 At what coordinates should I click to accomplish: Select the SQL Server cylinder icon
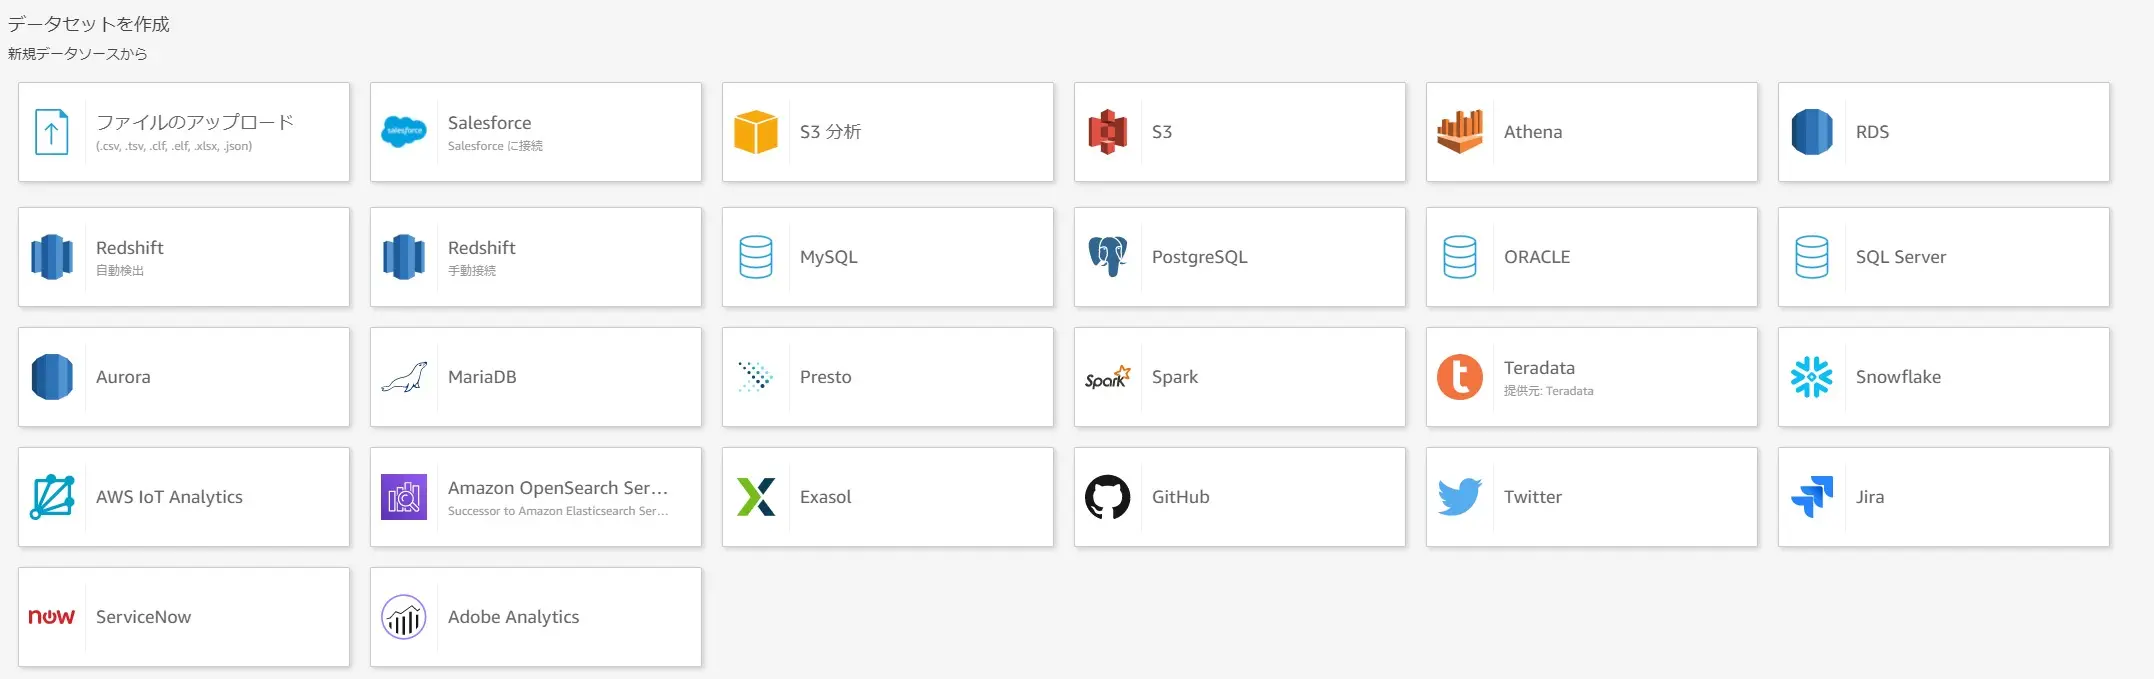[1812, 257]
